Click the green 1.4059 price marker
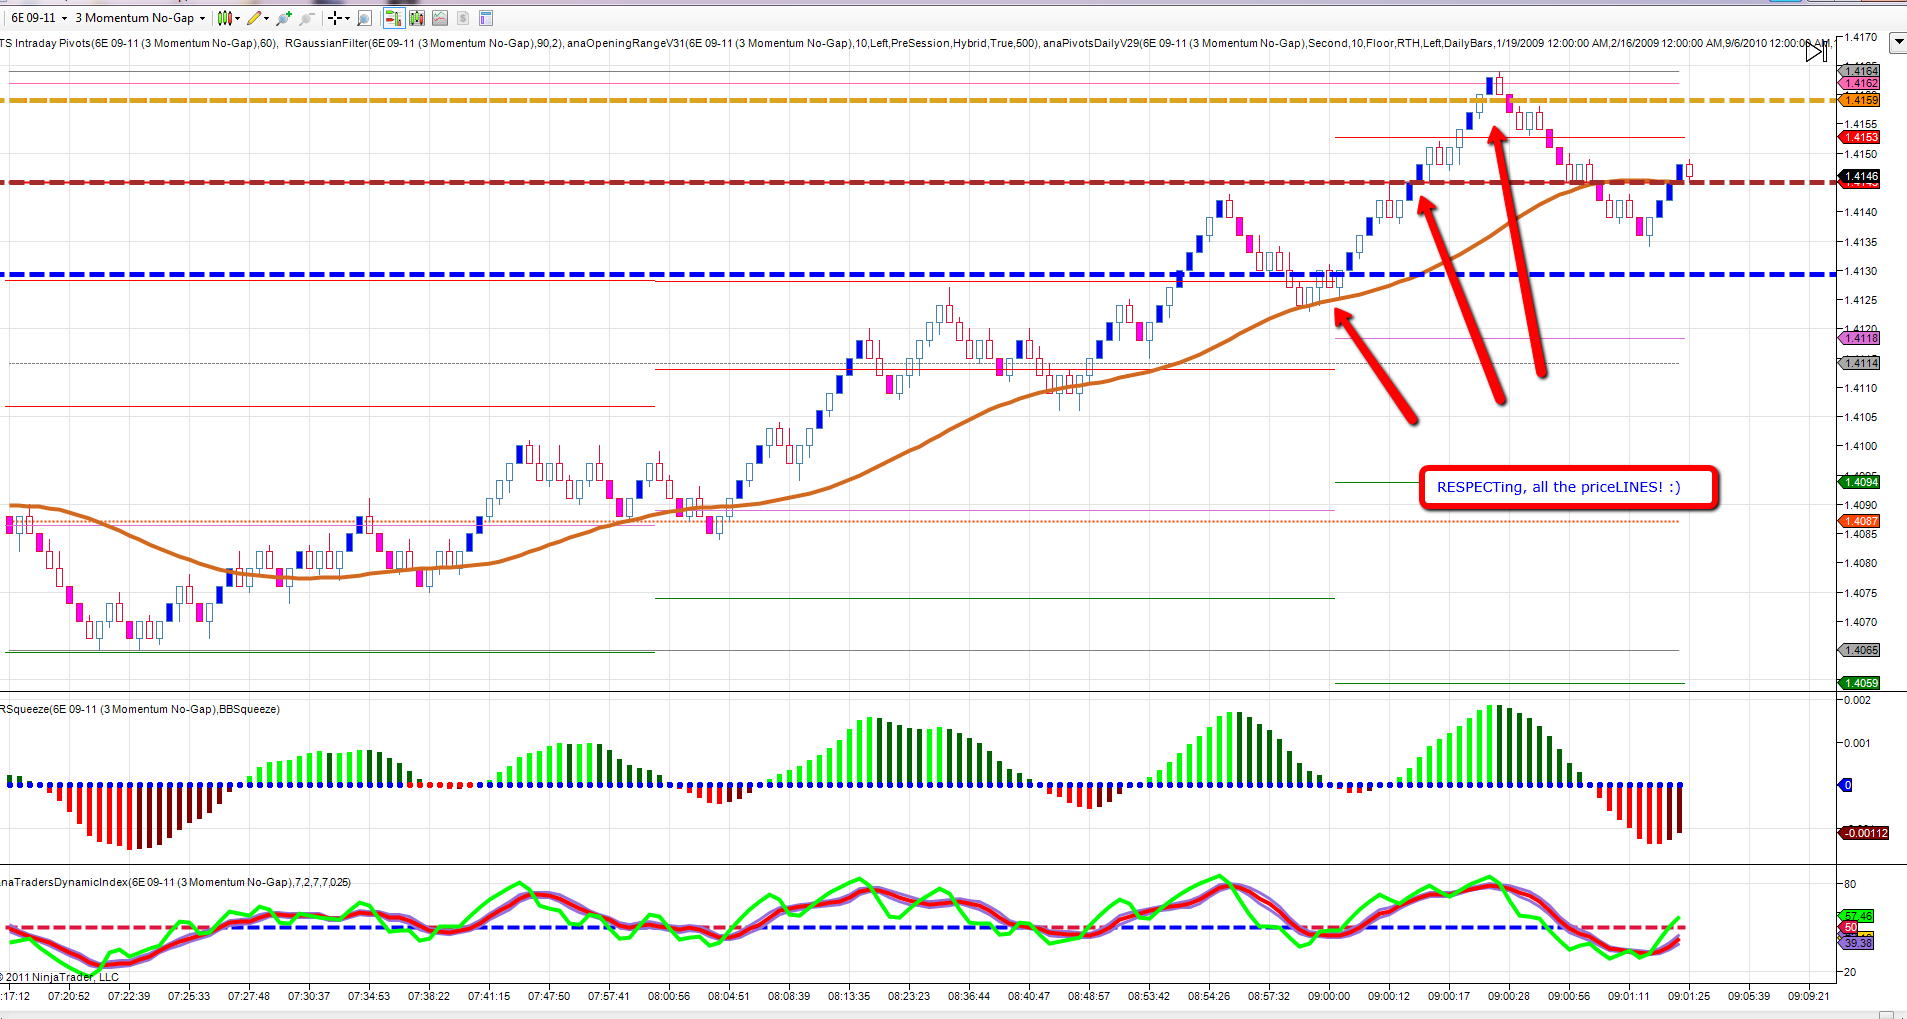The width and height of the screenshot is (1907, 1019). pos(1860,683)
